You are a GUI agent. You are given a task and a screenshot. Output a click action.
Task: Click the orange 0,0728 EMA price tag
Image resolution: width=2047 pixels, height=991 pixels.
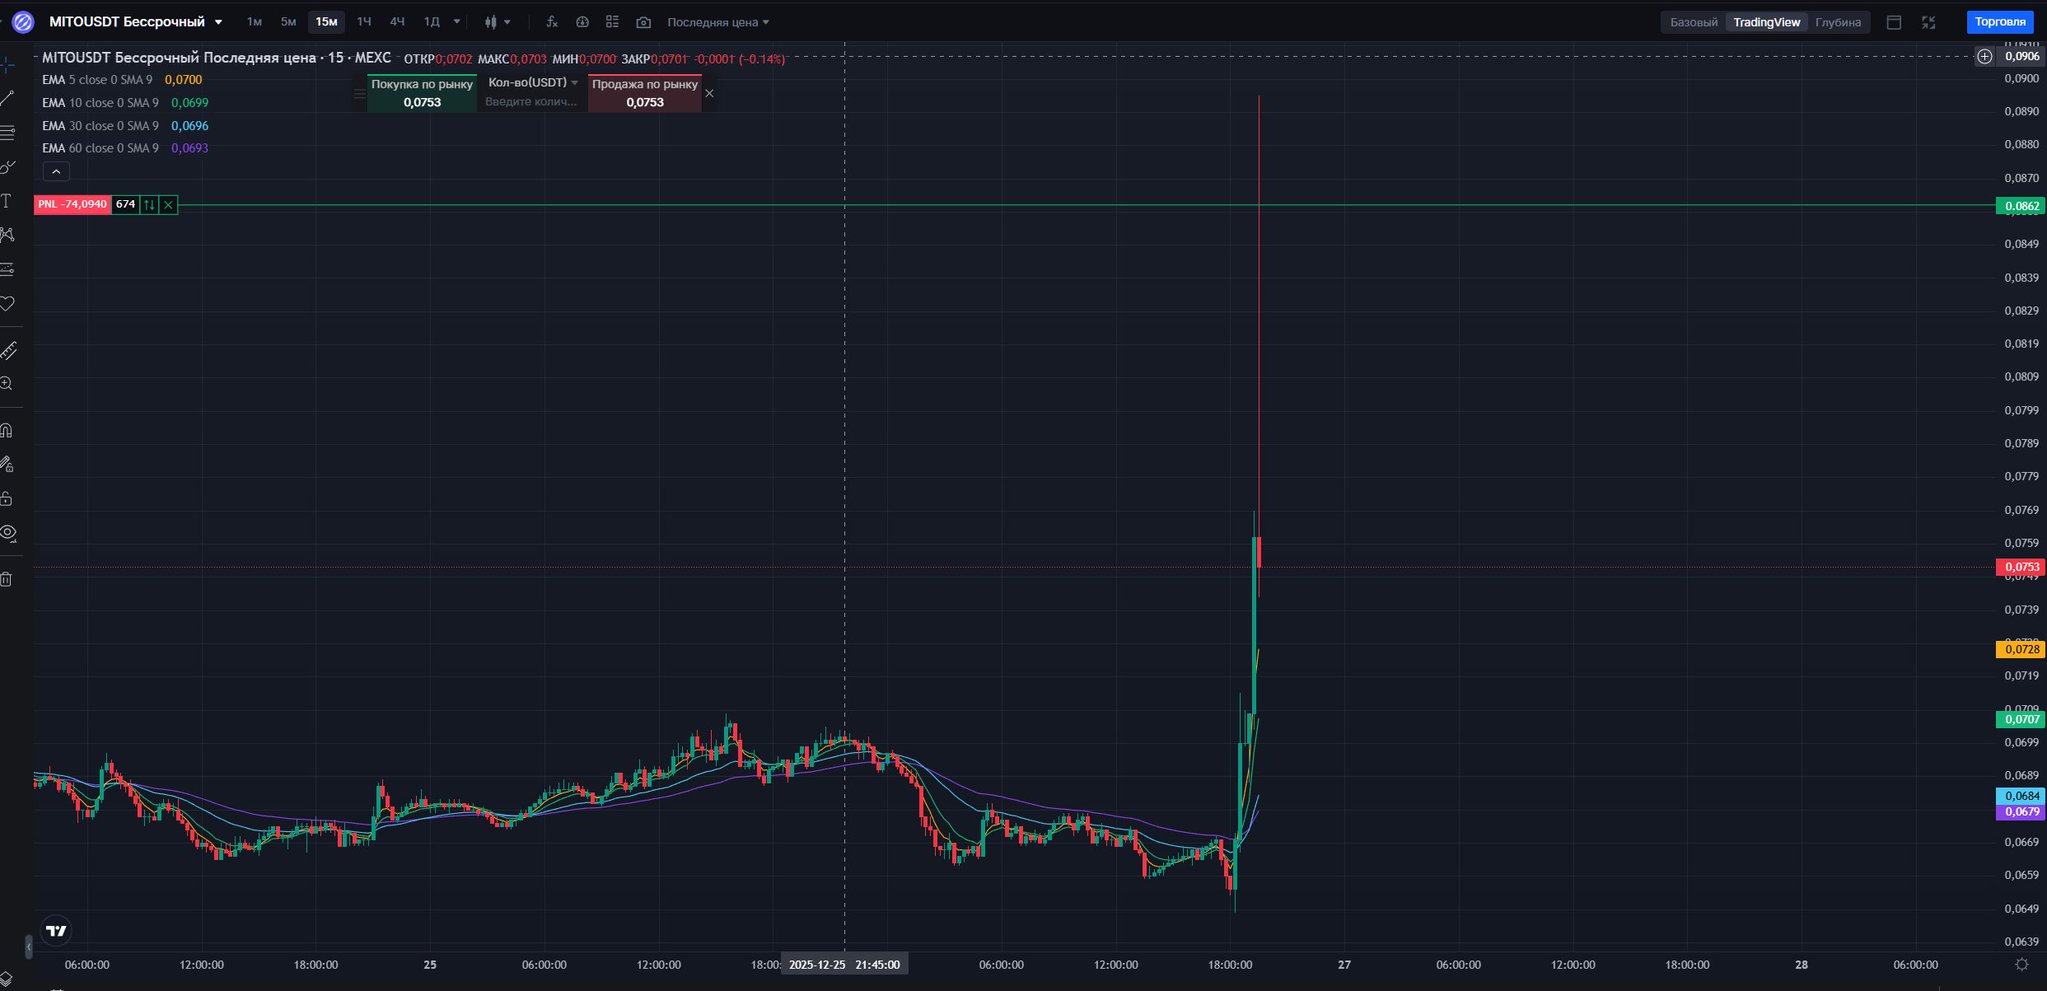pos(2021,649)
